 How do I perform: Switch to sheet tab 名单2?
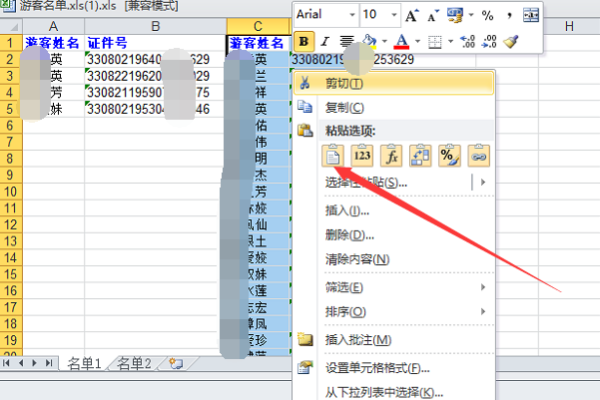coord(134,363)
